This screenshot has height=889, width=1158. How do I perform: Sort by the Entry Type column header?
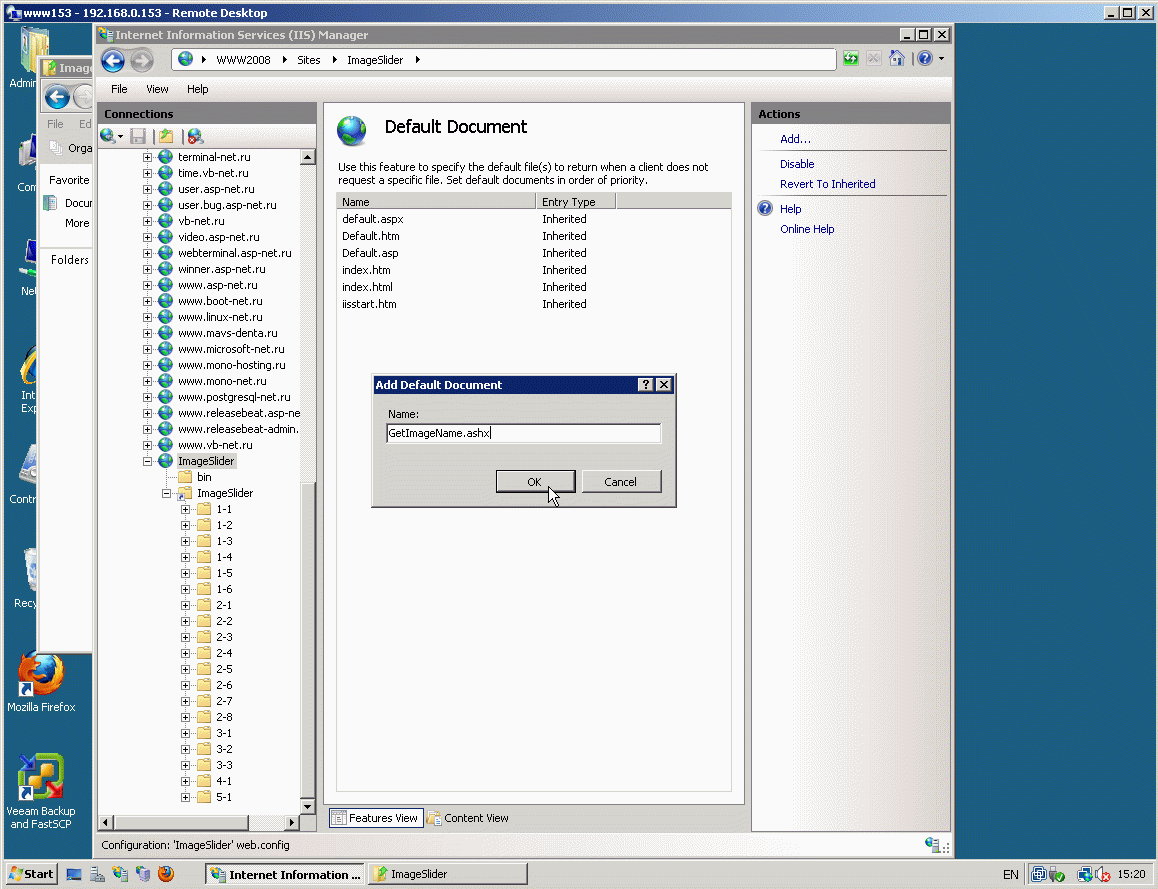click(x=576, y=202)
